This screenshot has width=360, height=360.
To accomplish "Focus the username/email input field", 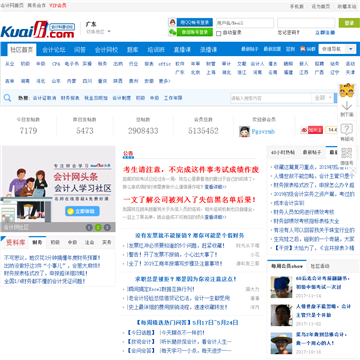I will 245,23.
